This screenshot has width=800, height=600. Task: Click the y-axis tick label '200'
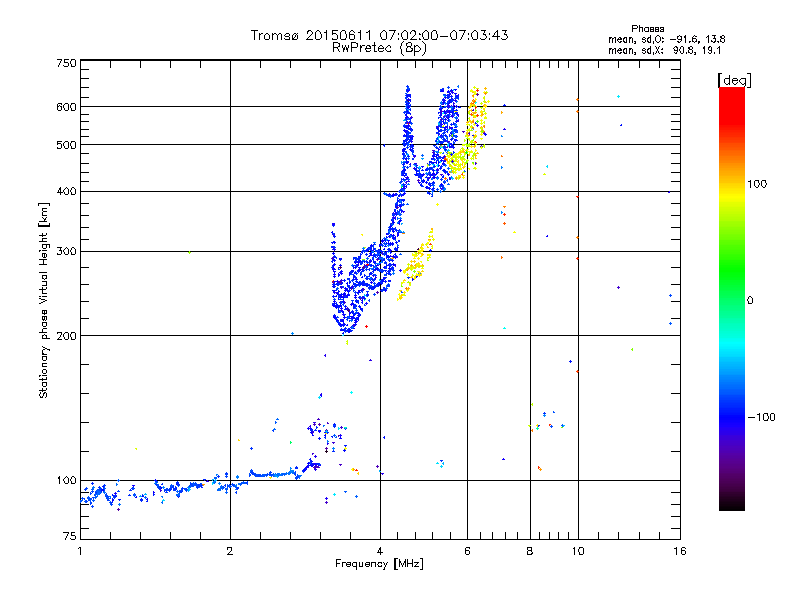66,336
